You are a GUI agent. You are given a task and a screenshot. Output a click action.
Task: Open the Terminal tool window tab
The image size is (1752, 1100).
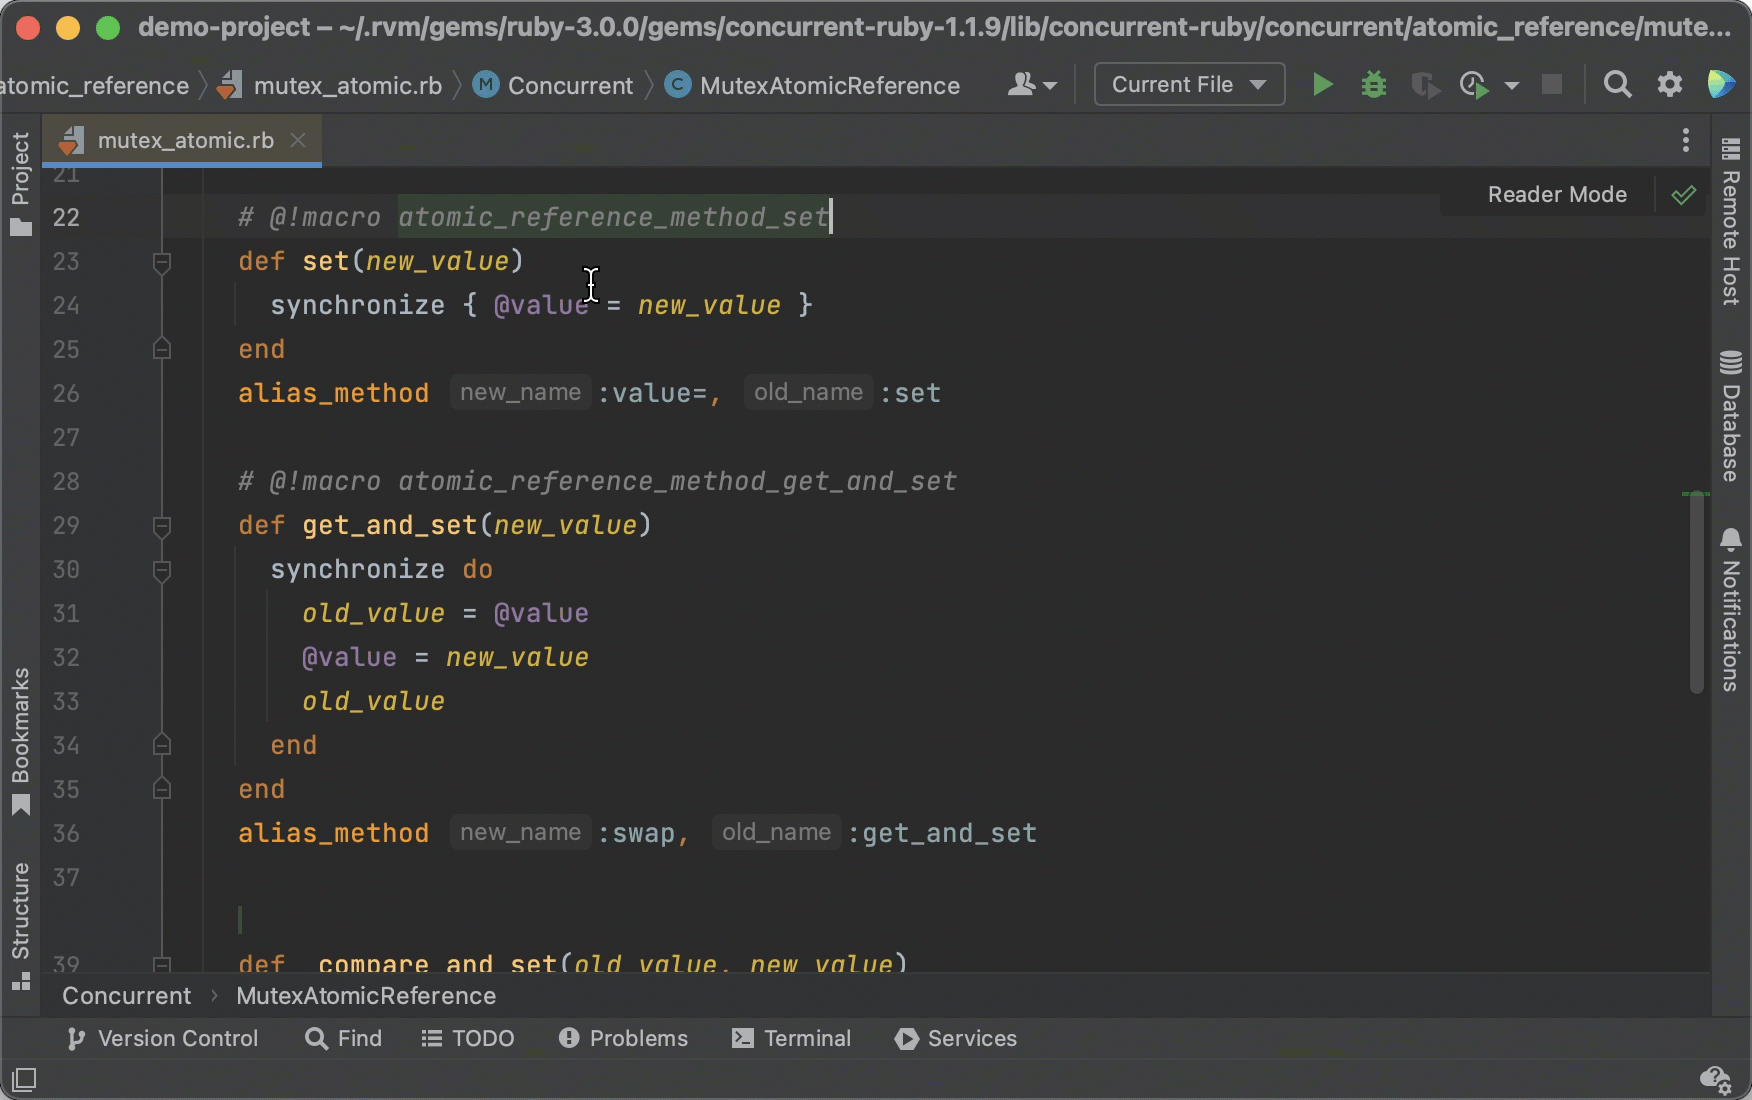point(791,1038)
